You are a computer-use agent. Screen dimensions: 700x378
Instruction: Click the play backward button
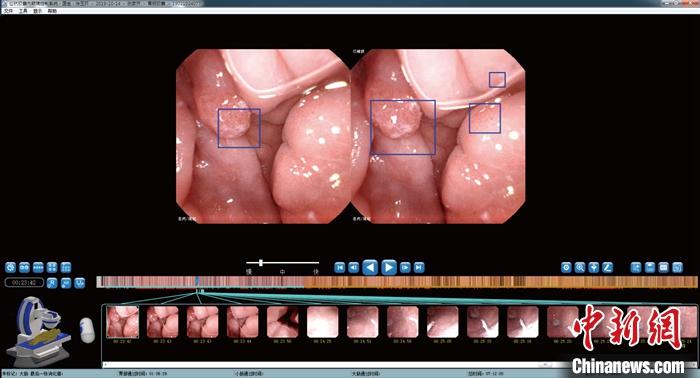(x=370, y=267)
